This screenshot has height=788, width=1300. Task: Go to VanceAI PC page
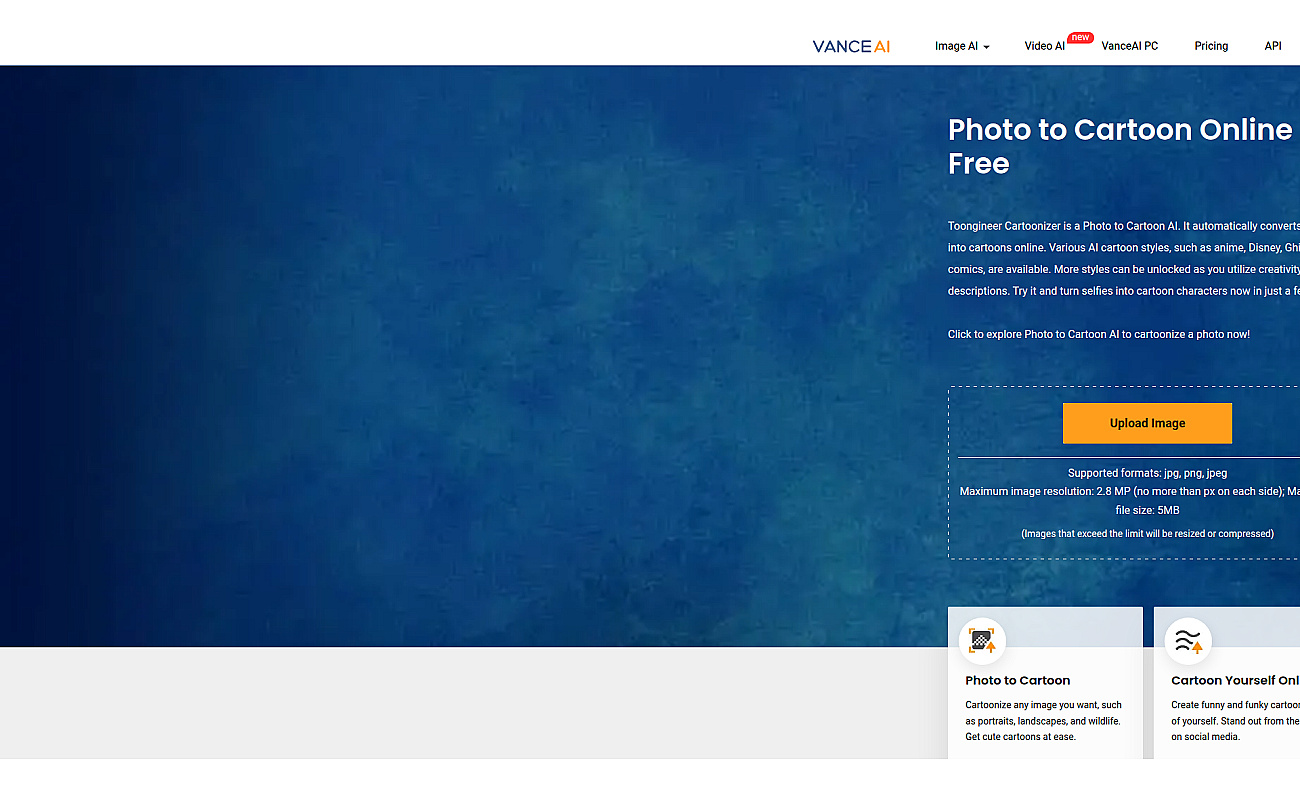click(1130, 46)
